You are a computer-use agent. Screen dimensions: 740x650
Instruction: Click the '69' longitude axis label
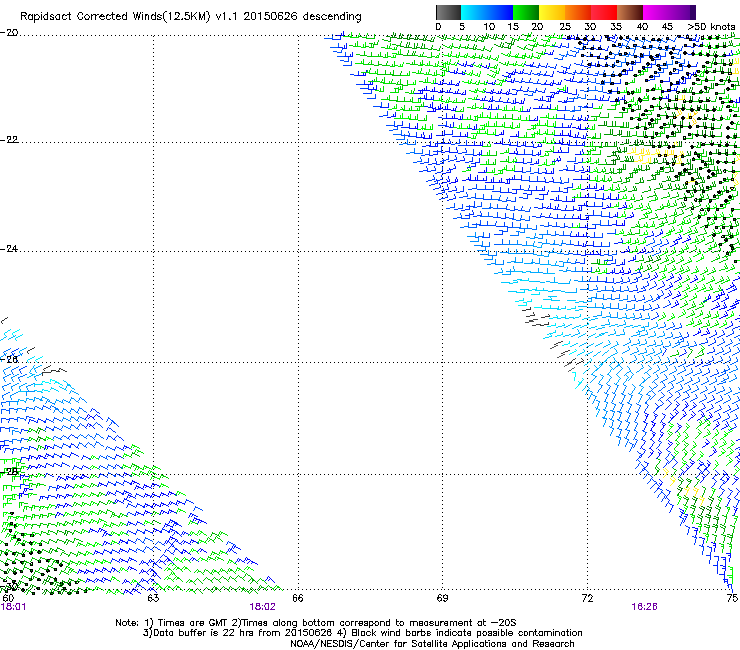coord(442,598)
